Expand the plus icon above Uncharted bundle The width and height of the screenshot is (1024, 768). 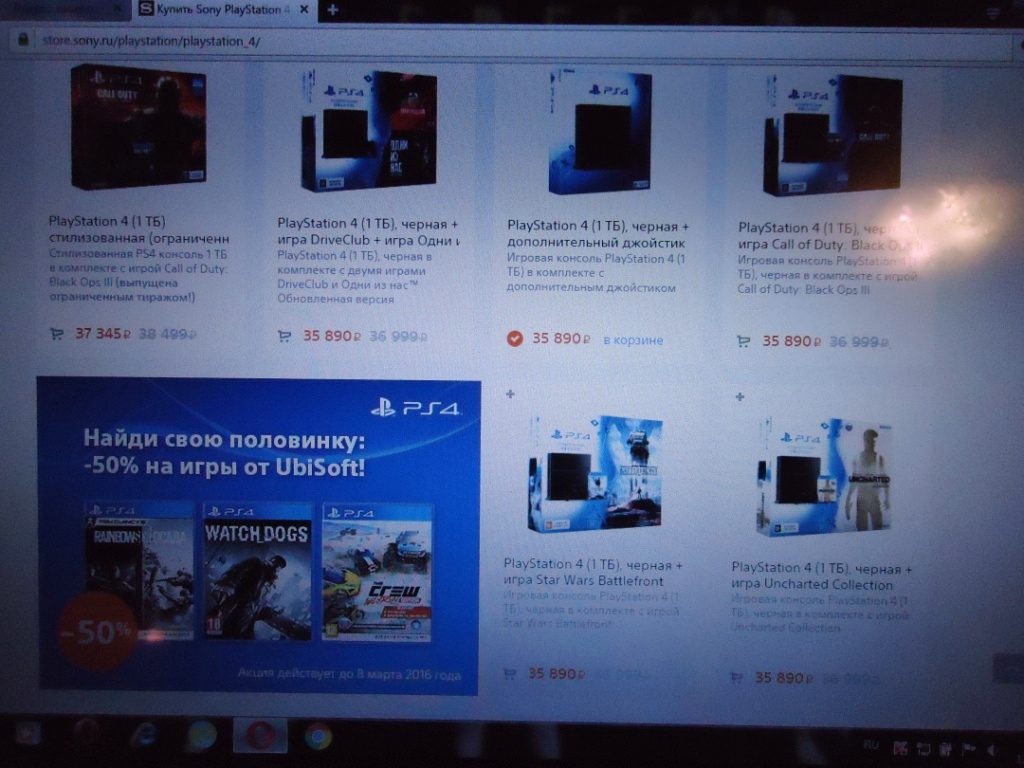coord(739,397)
